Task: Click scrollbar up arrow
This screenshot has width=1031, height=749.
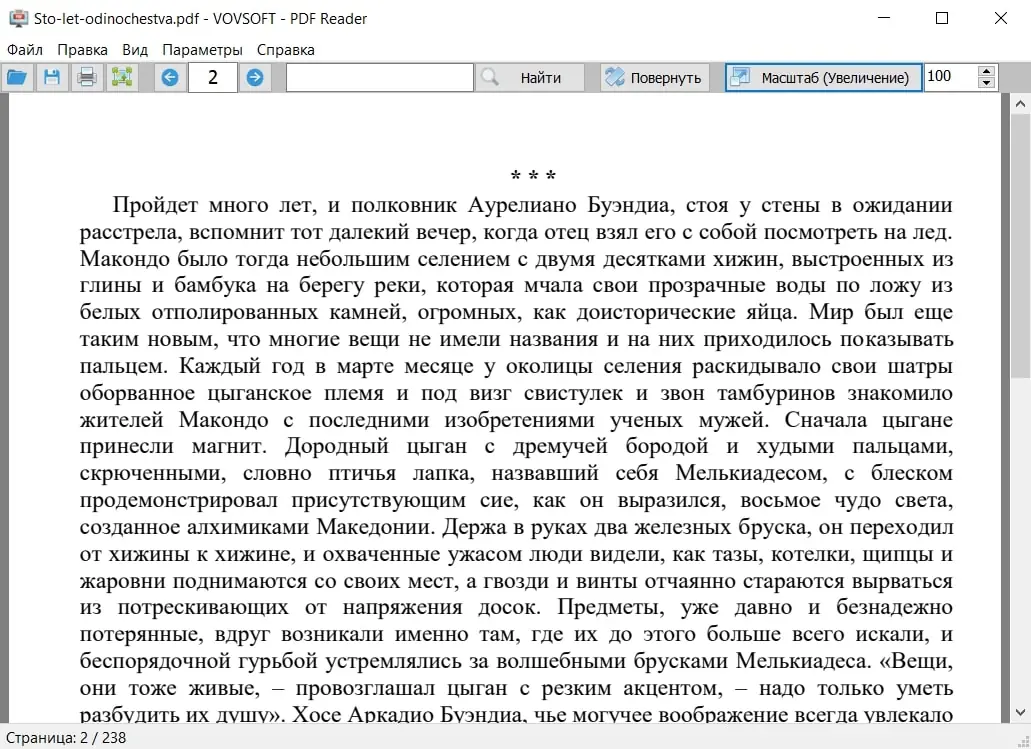Action: pyautogui.click(x=1020, y=103)
